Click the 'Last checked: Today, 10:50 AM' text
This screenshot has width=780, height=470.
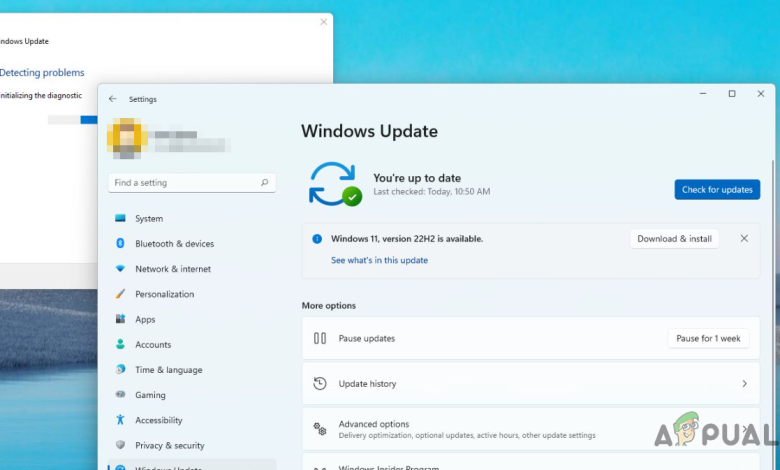tap(432, 191)
